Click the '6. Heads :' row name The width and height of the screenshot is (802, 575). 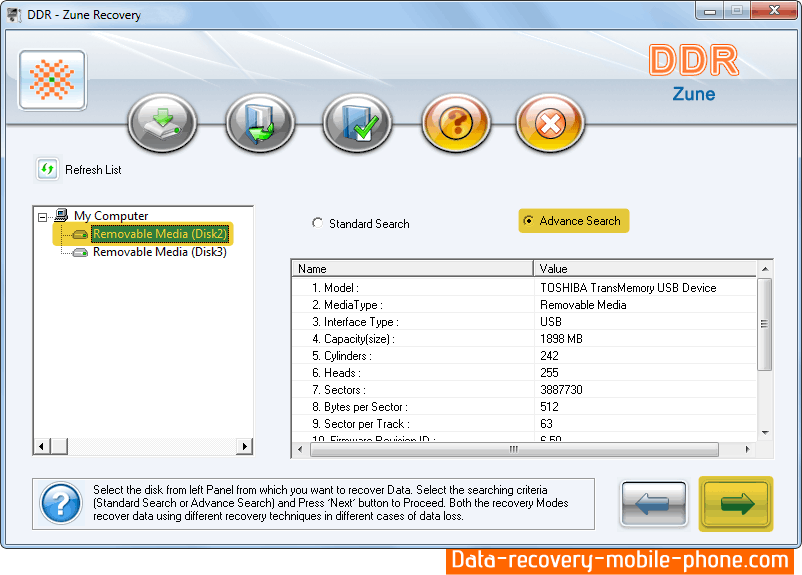(x=336, y=372)
